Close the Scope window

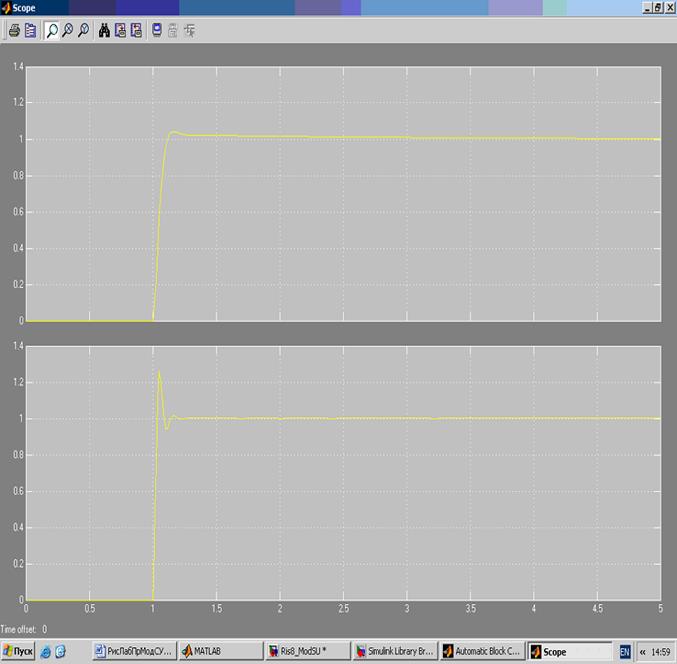tap(670, 7)
